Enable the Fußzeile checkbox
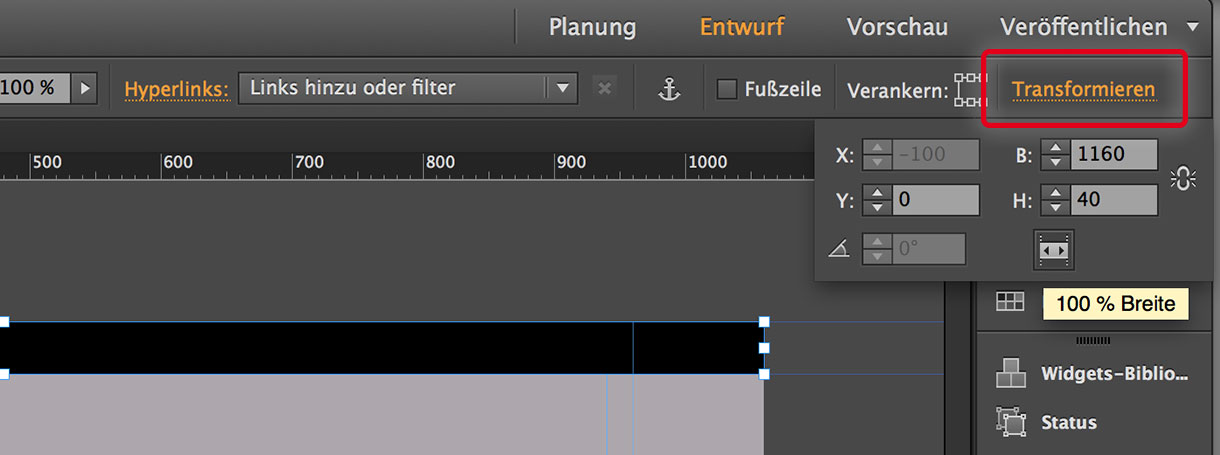 pyautogui.click(x=727, y=89)
